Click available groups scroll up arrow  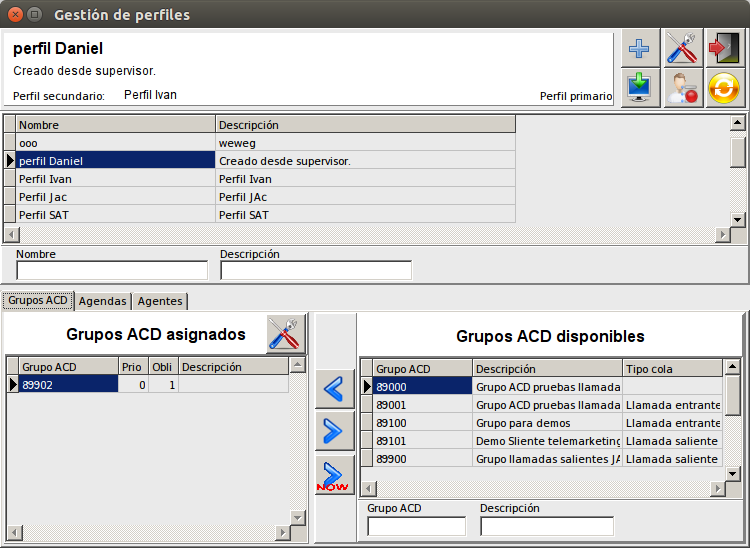[733, 367]
